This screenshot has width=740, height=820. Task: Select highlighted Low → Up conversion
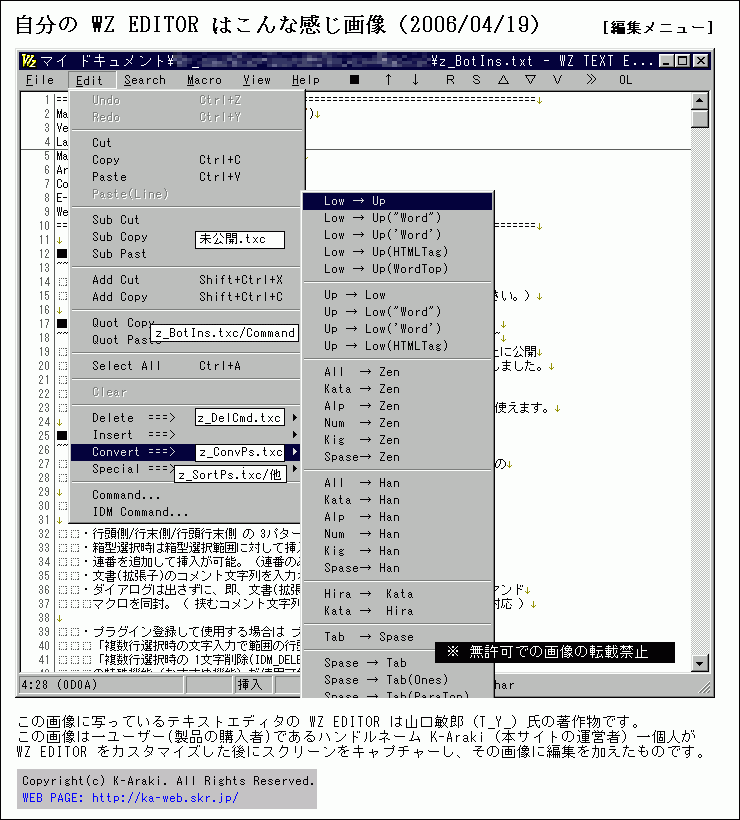tap(397, 201)
